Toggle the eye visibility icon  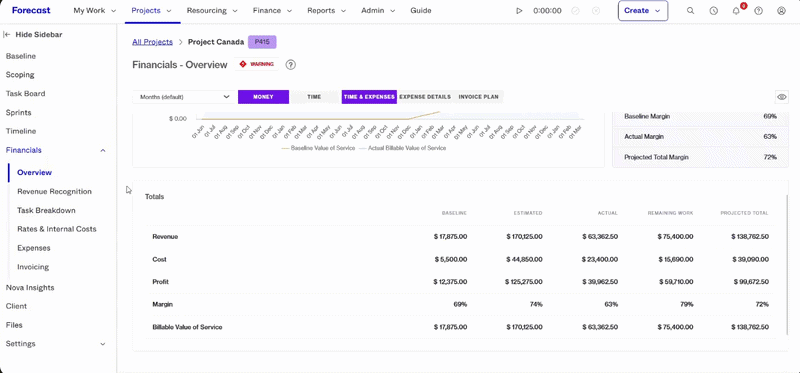coord(781,97)
